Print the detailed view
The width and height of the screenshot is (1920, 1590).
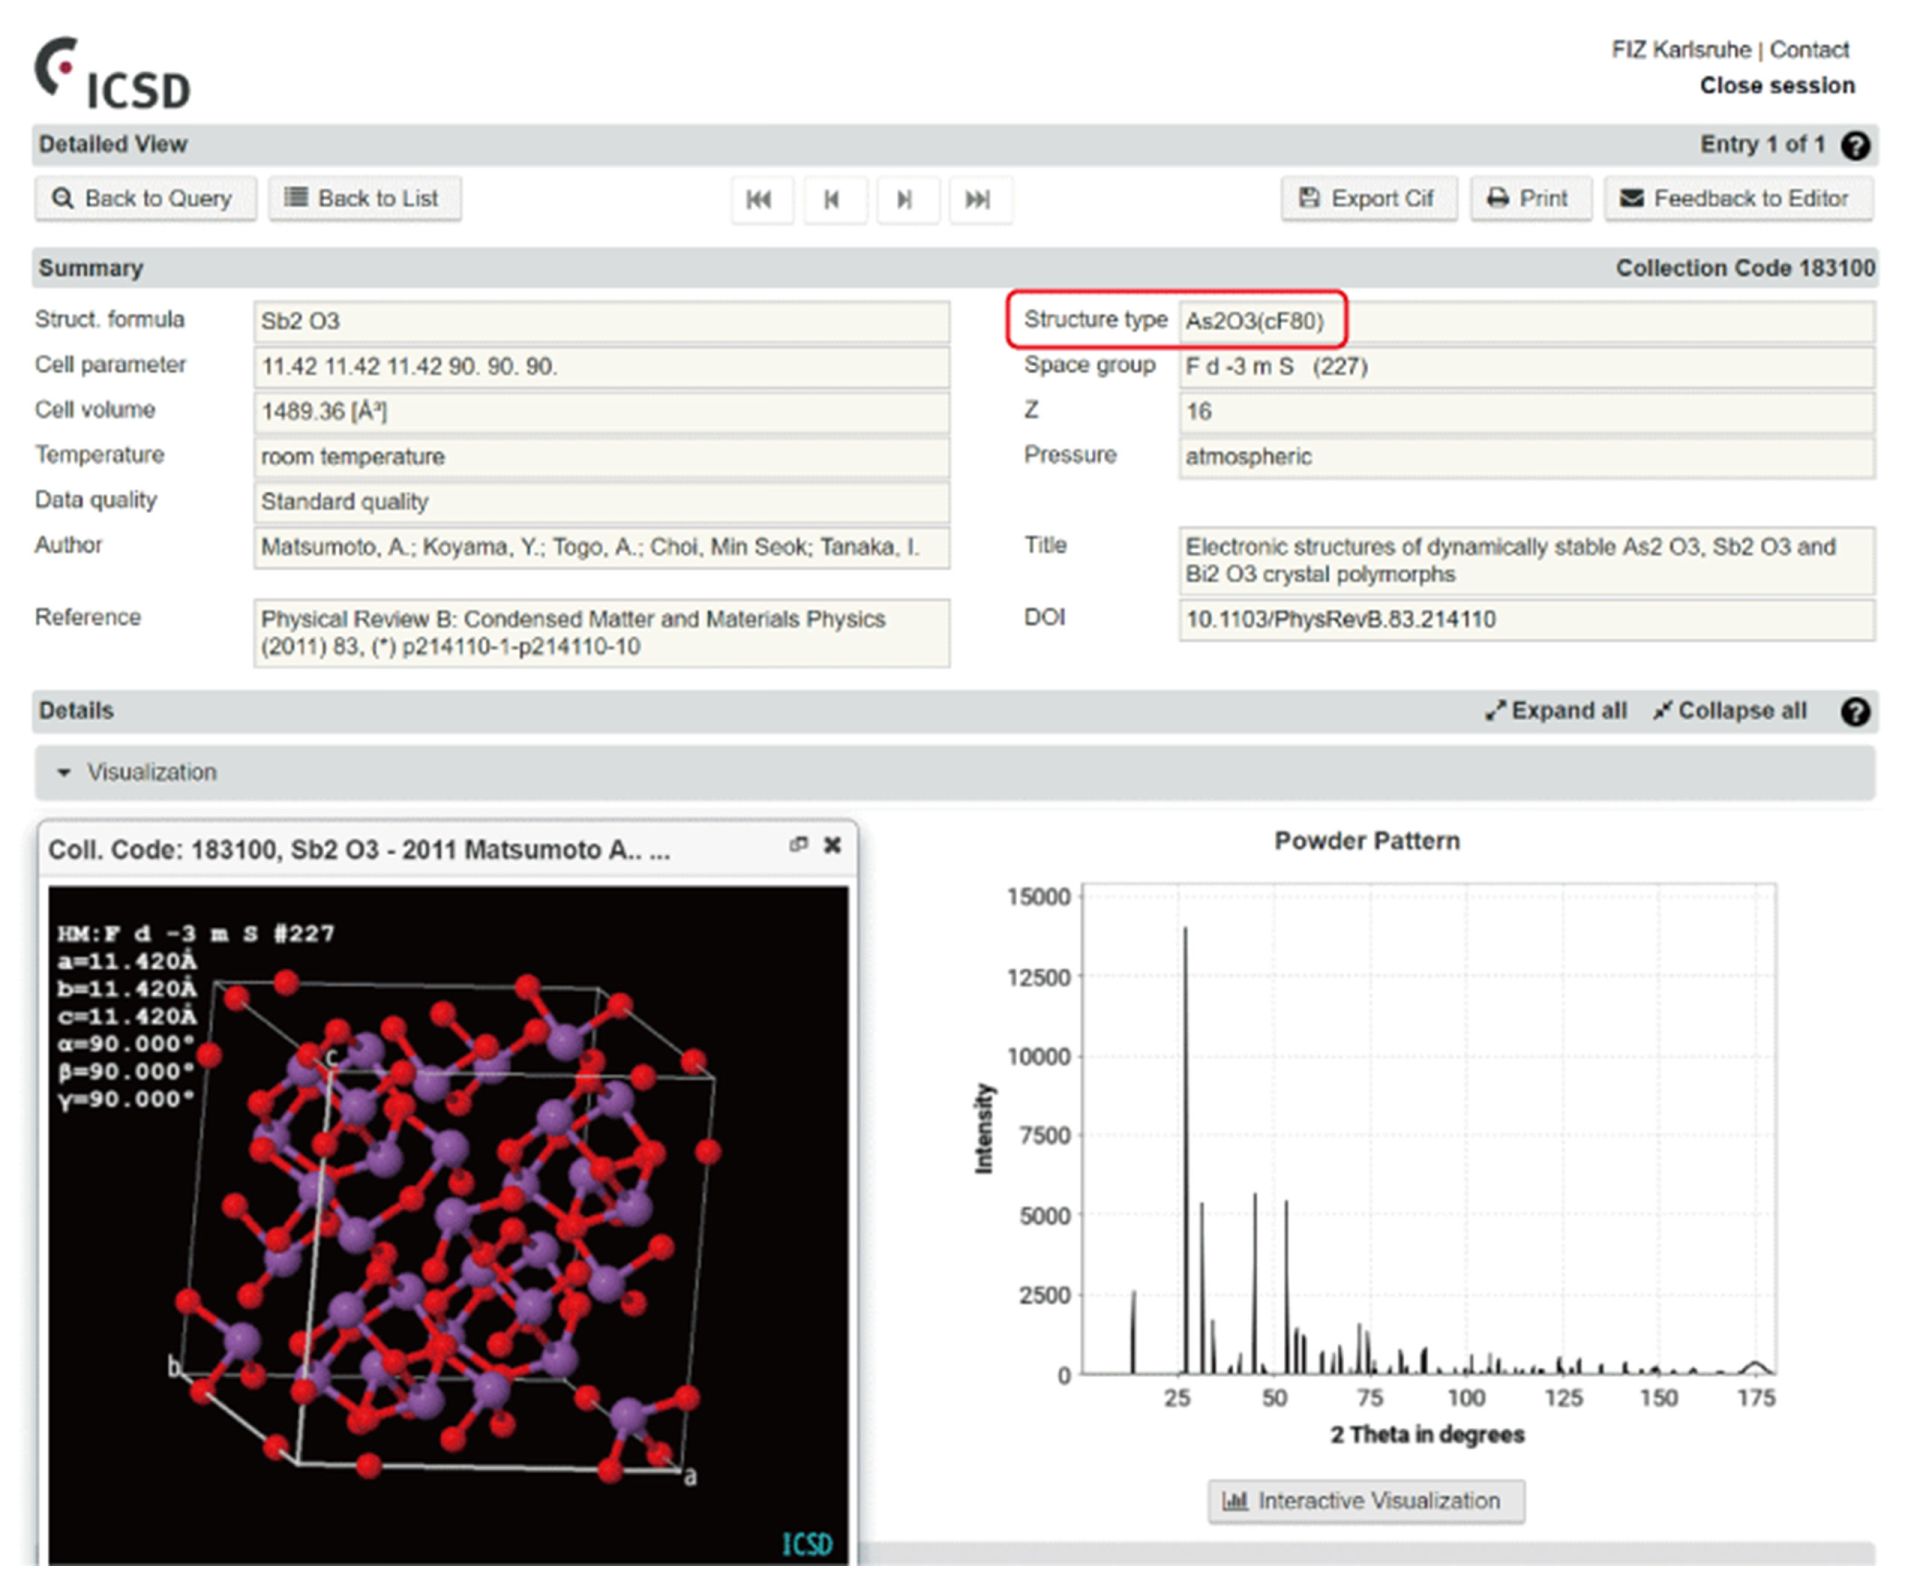[x=1531, y=198]
